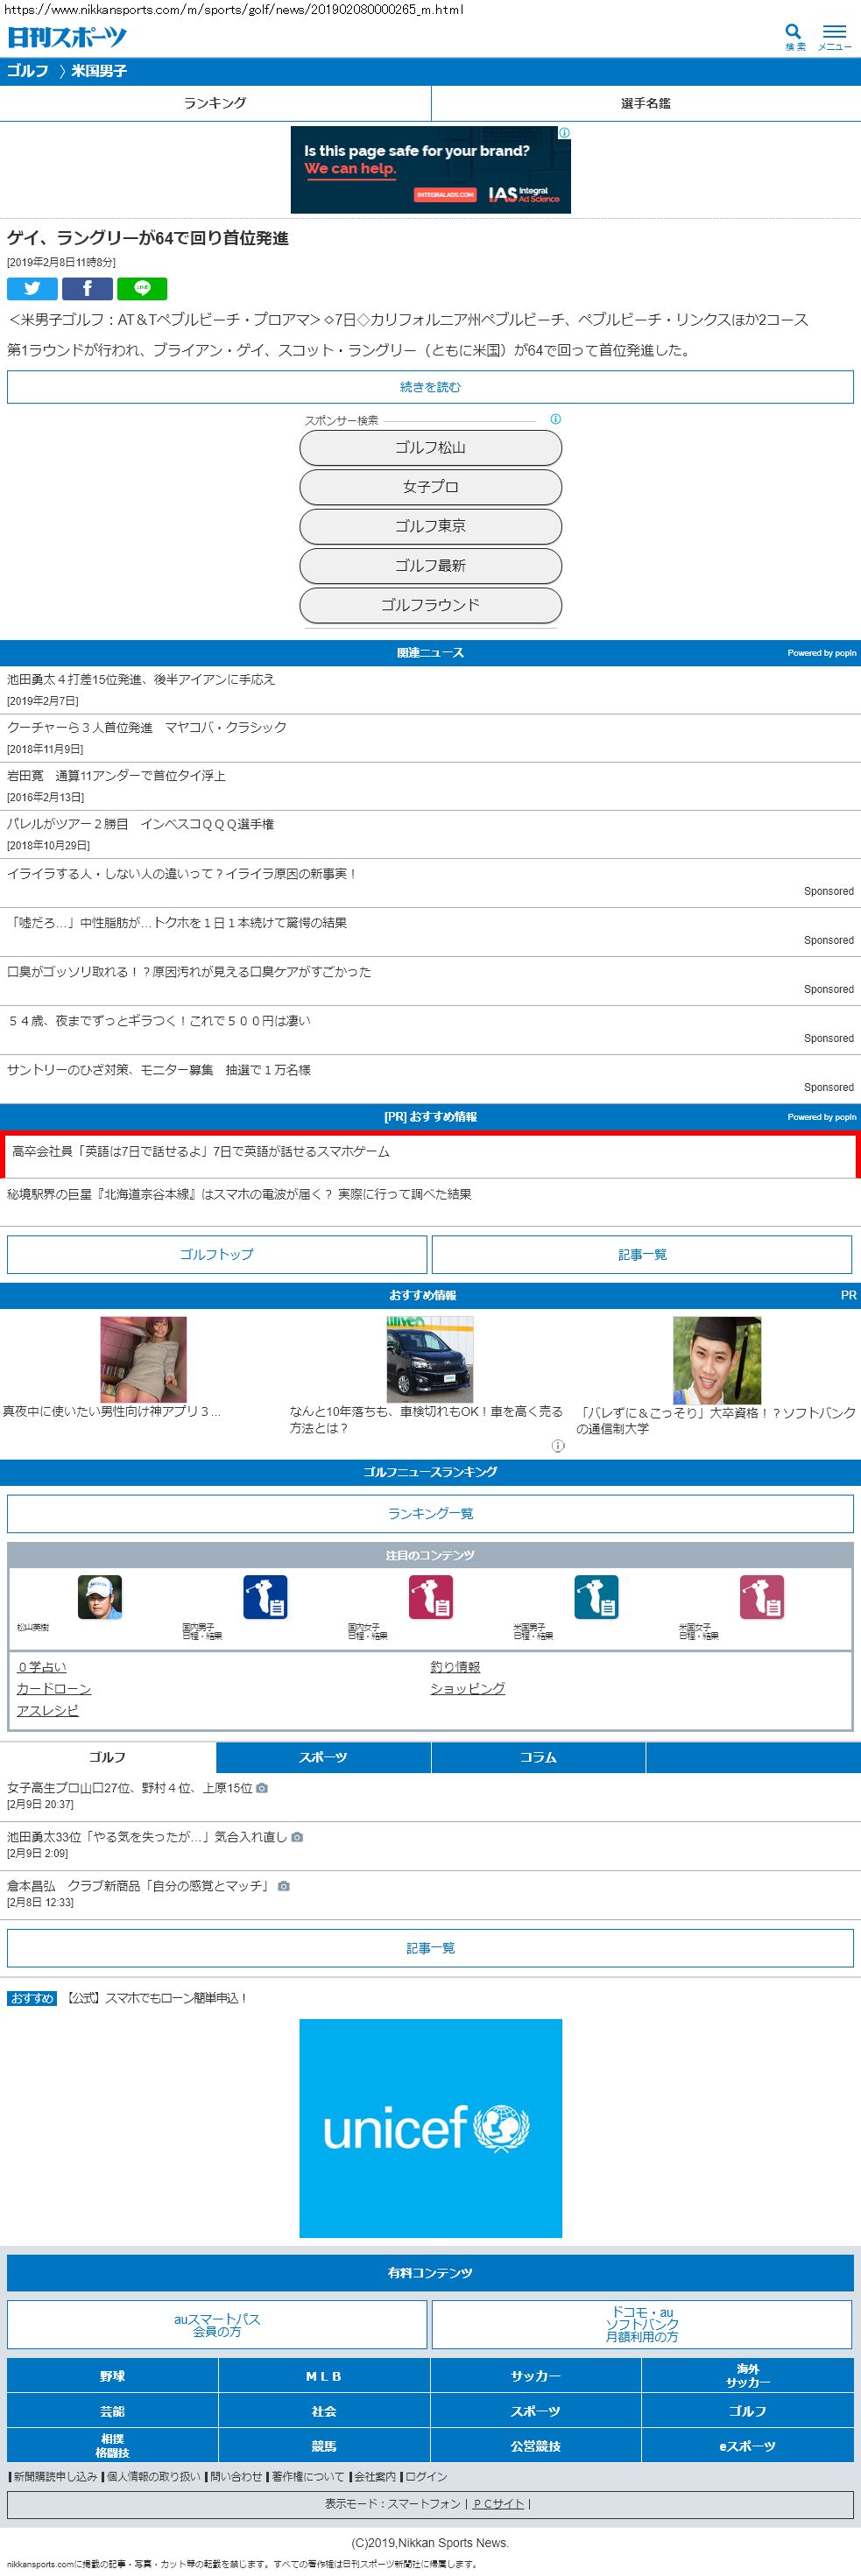Expand article with 続きを読む button
This screenshot has width=861, height=2576.
[x=430, y=387]
